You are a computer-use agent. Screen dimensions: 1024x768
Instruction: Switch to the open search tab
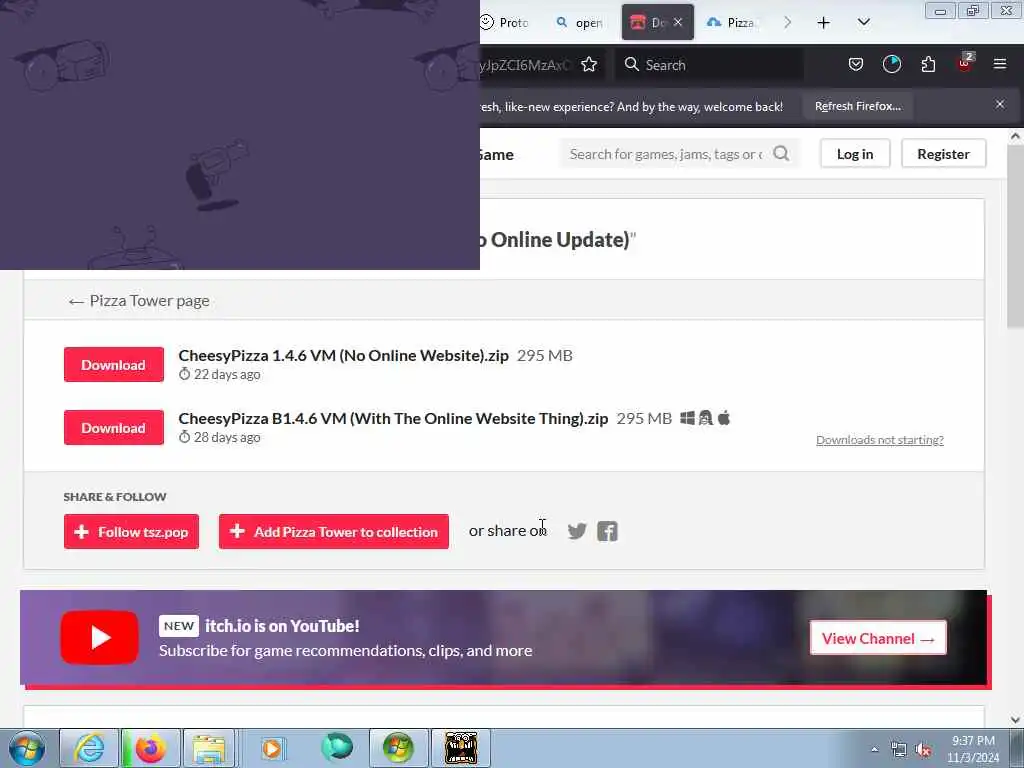tap(579, 23)
